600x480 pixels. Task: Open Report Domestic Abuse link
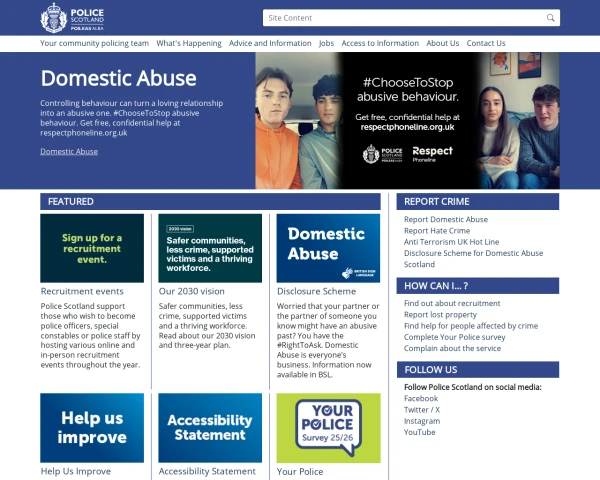(x=446, y=219)
